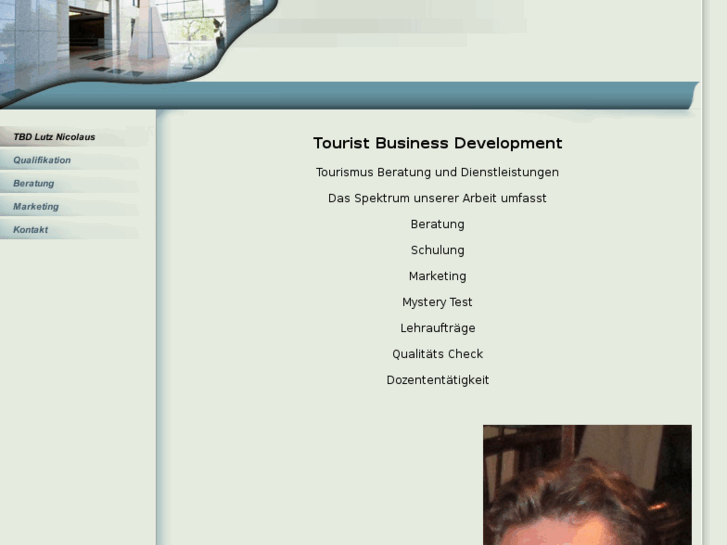Screen dimensions: 727x545
Task: Click the Dozententätigkeit entry
Action: [x=437, y=380]
